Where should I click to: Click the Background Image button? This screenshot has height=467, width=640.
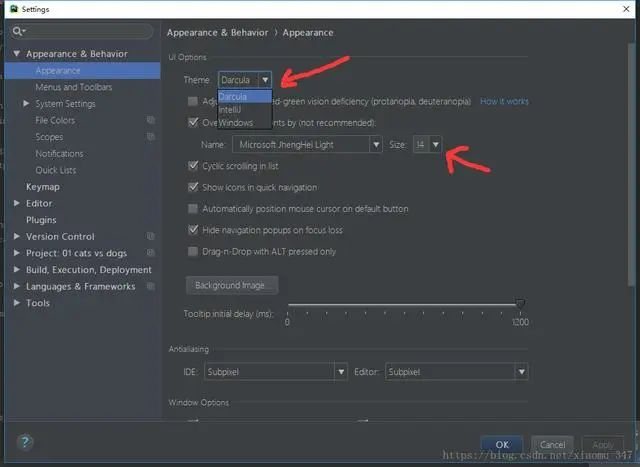[x=232, y=285]
